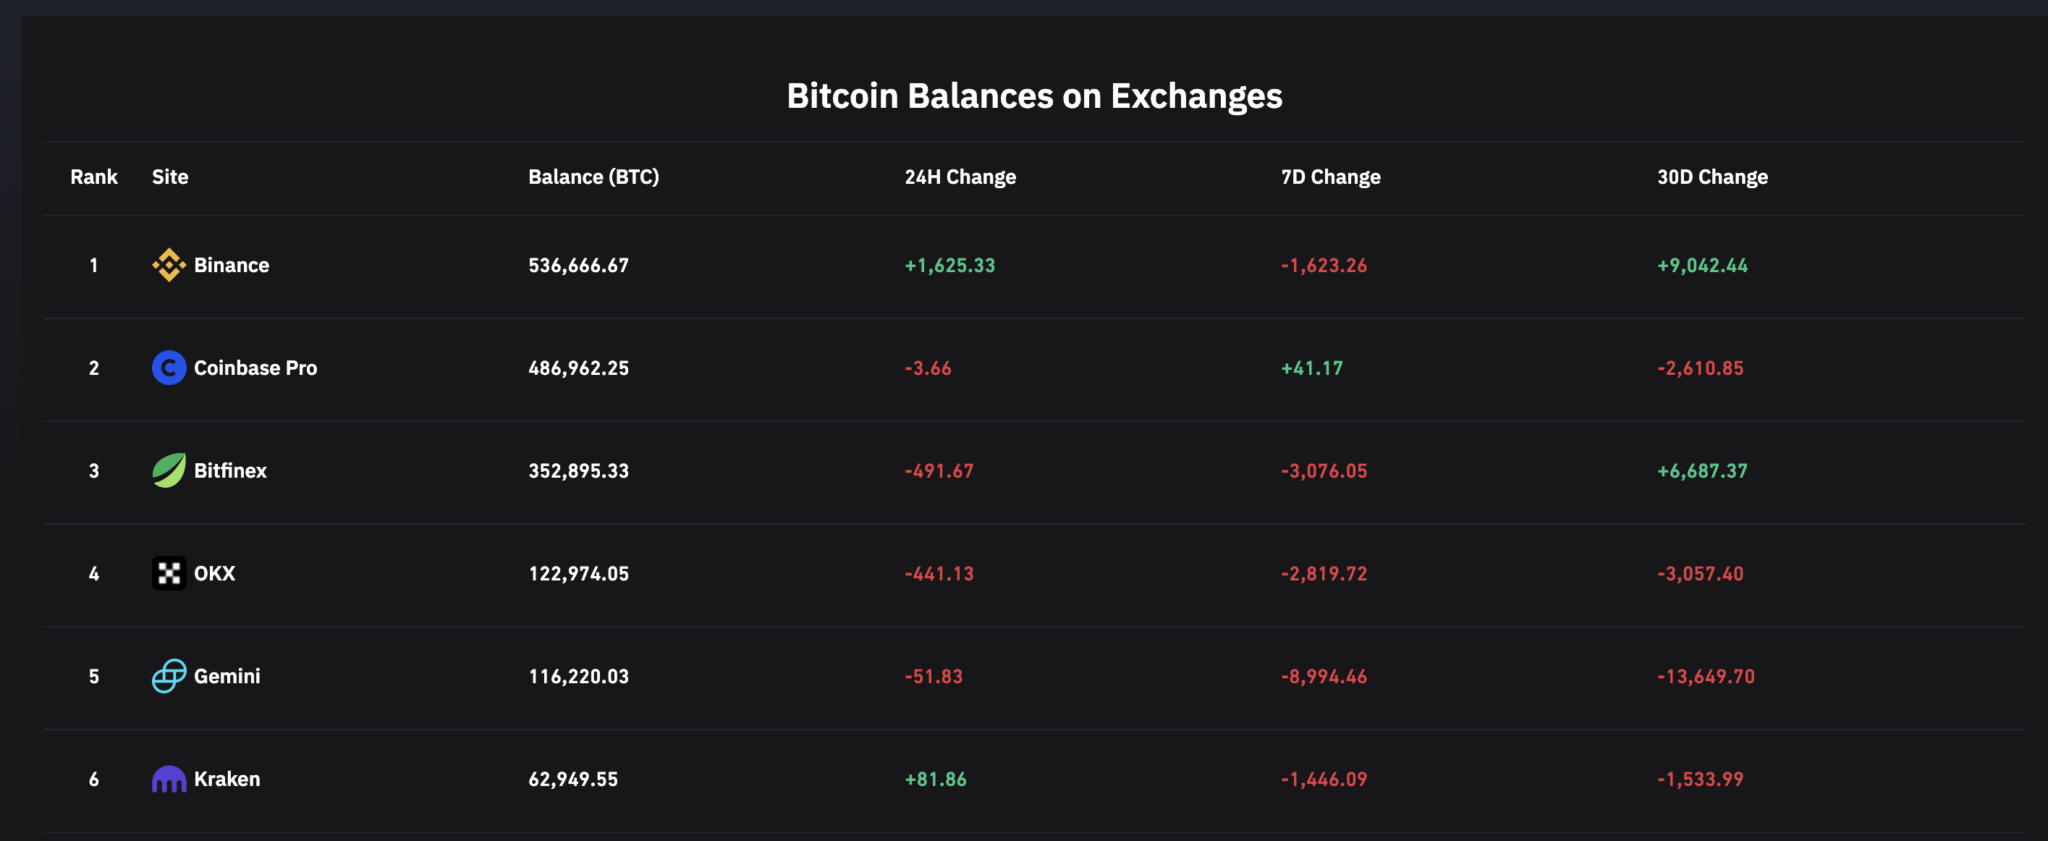2048x841 pixels.
Task: Open the Bitfinex exchange link
Action: tap(230, 470)
